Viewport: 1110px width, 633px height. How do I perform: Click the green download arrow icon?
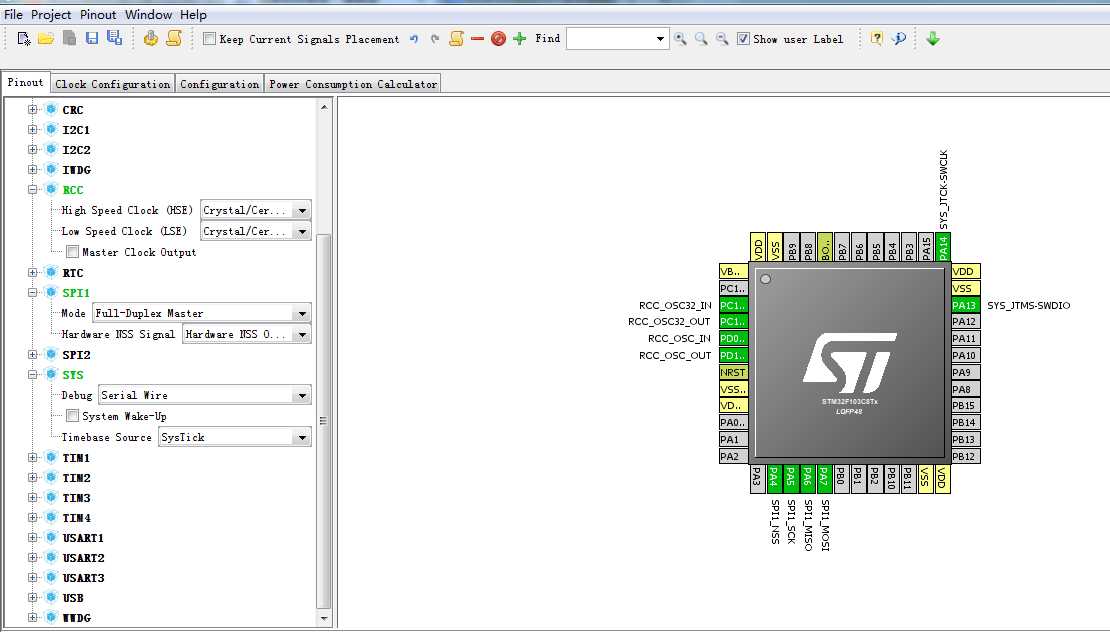[x=933, y=39]
